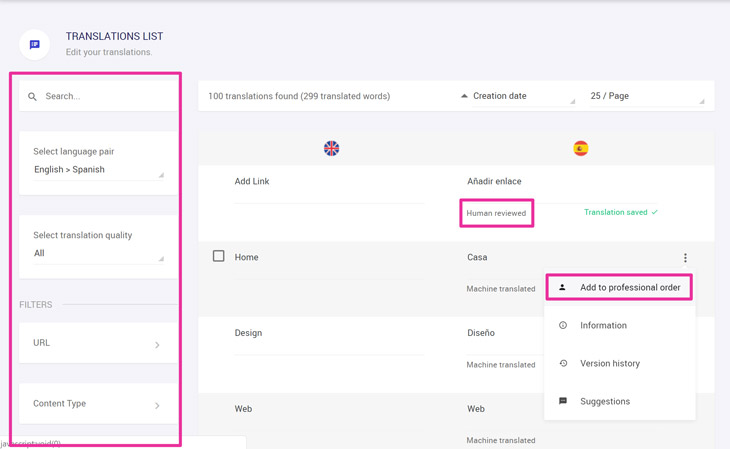730x449 pixels.
Task: Click the Spanish flag icon
Action: 581,149
